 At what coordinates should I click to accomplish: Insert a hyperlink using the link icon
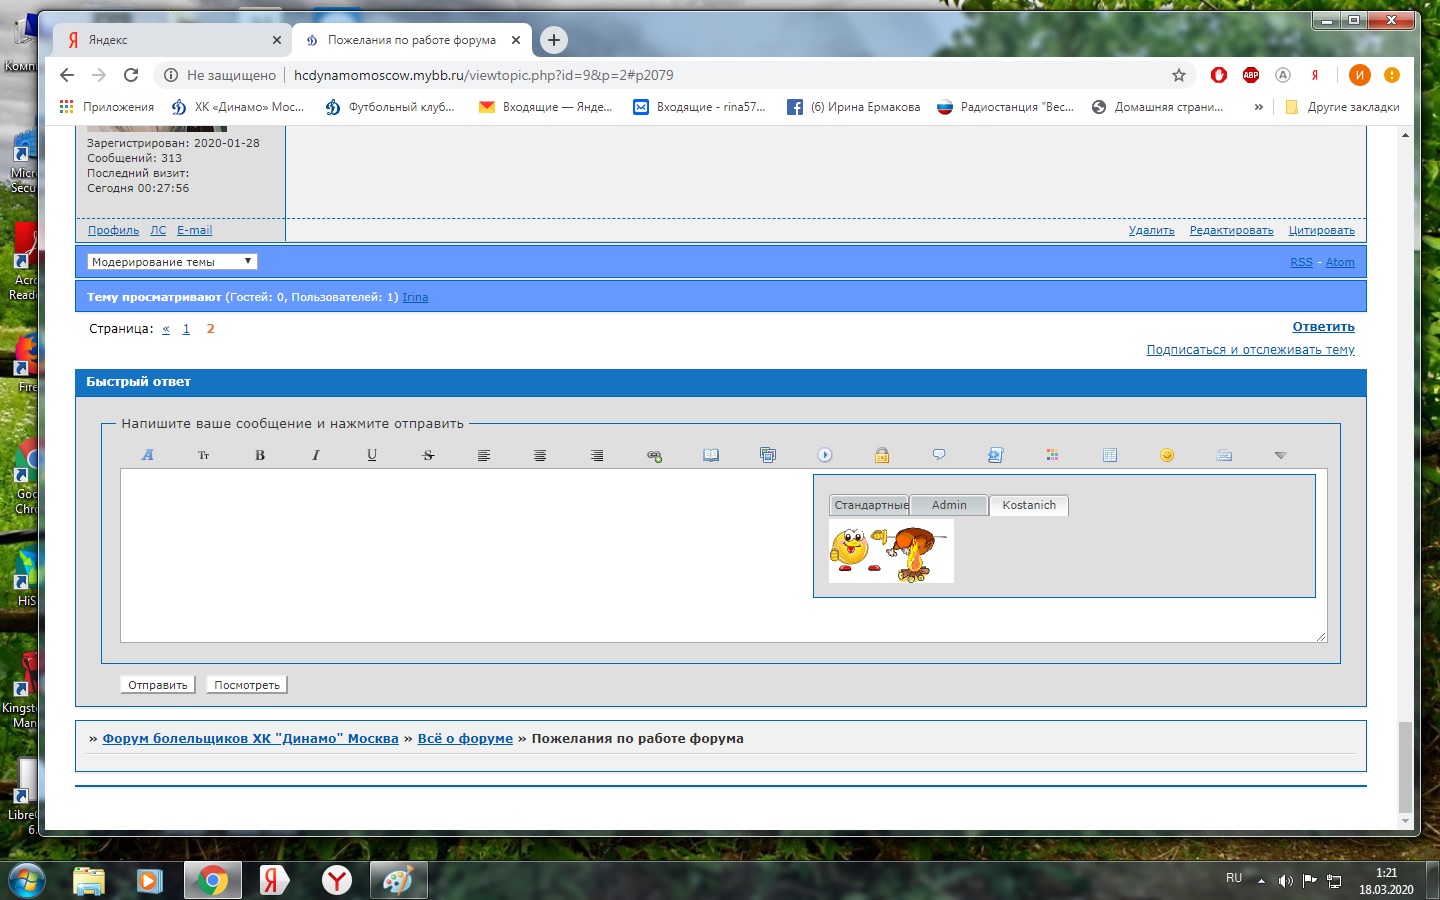pos(654,456)
